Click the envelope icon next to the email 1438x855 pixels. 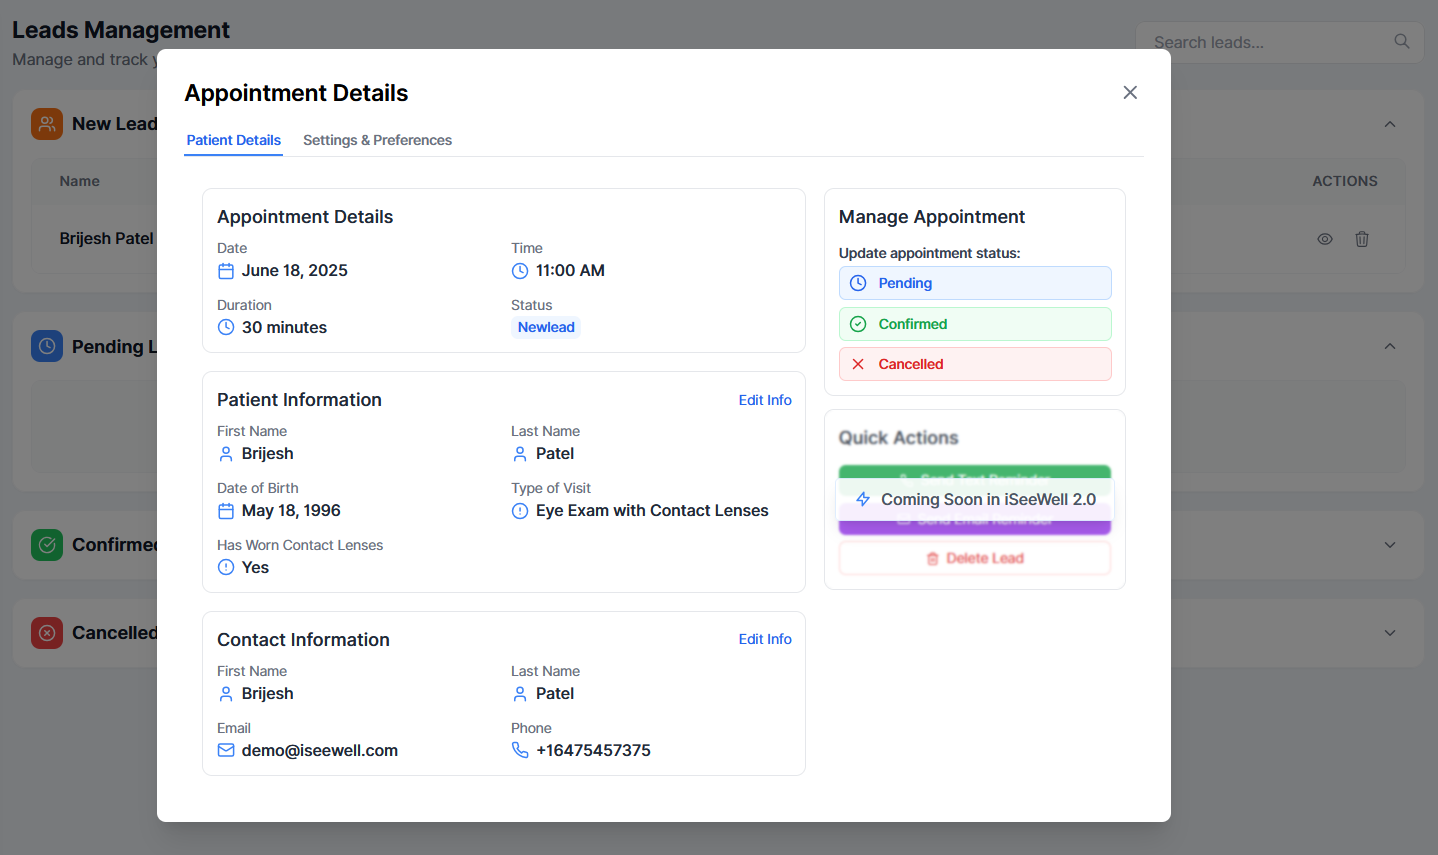[x=226, y=750]
